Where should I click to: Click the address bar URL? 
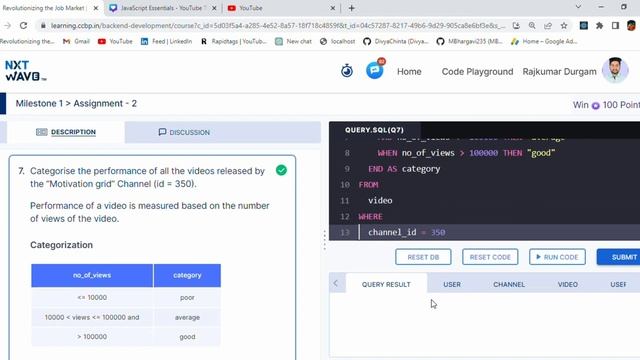278,25
